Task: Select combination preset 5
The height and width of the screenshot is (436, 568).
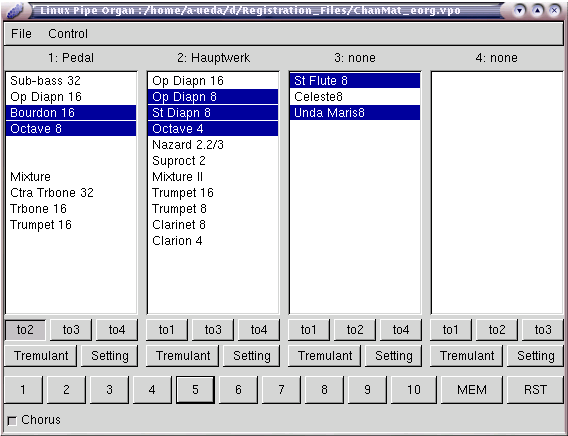Action: 195,390
